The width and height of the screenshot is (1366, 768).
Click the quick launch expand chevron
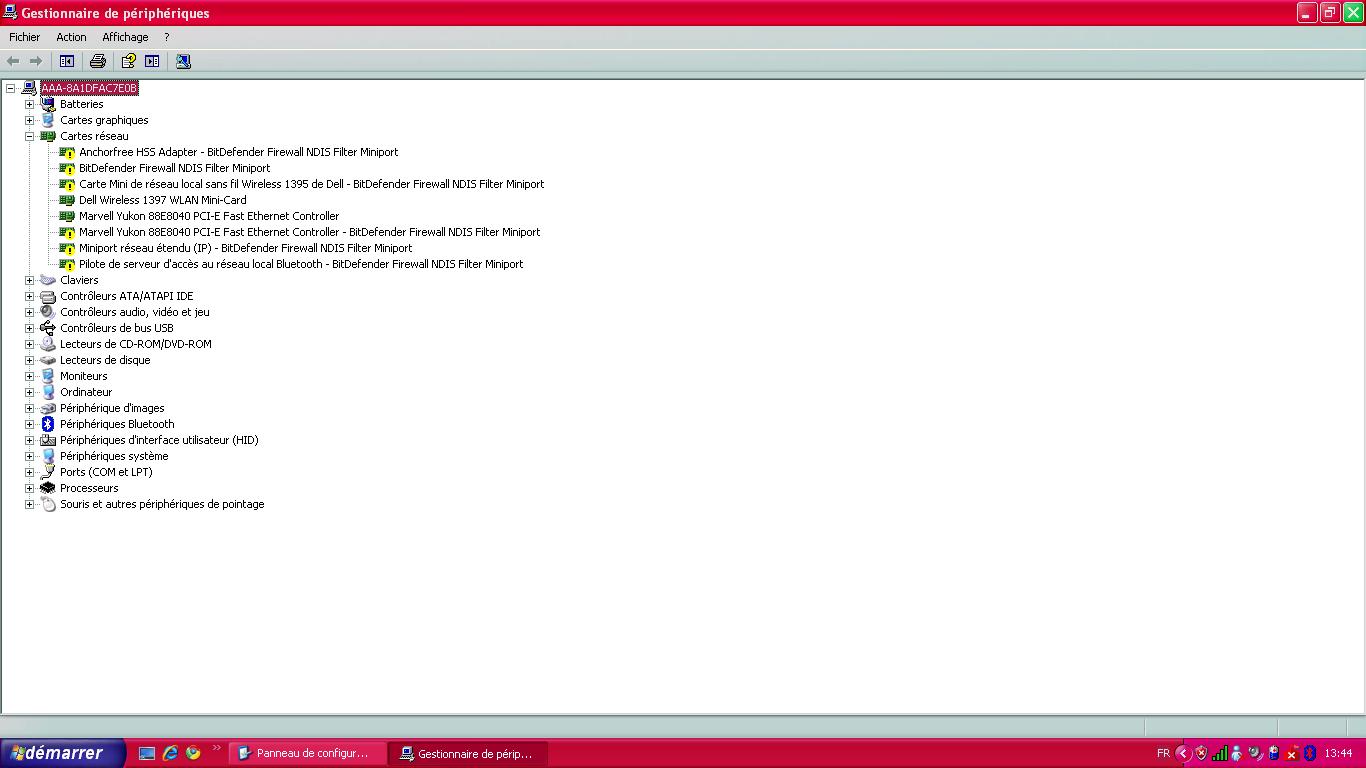pos(216,747)
